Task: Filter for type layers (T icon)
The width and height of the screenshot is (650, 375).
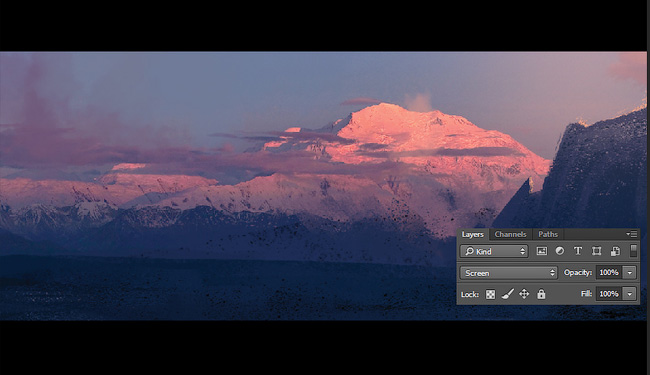Action: (577, 251)
